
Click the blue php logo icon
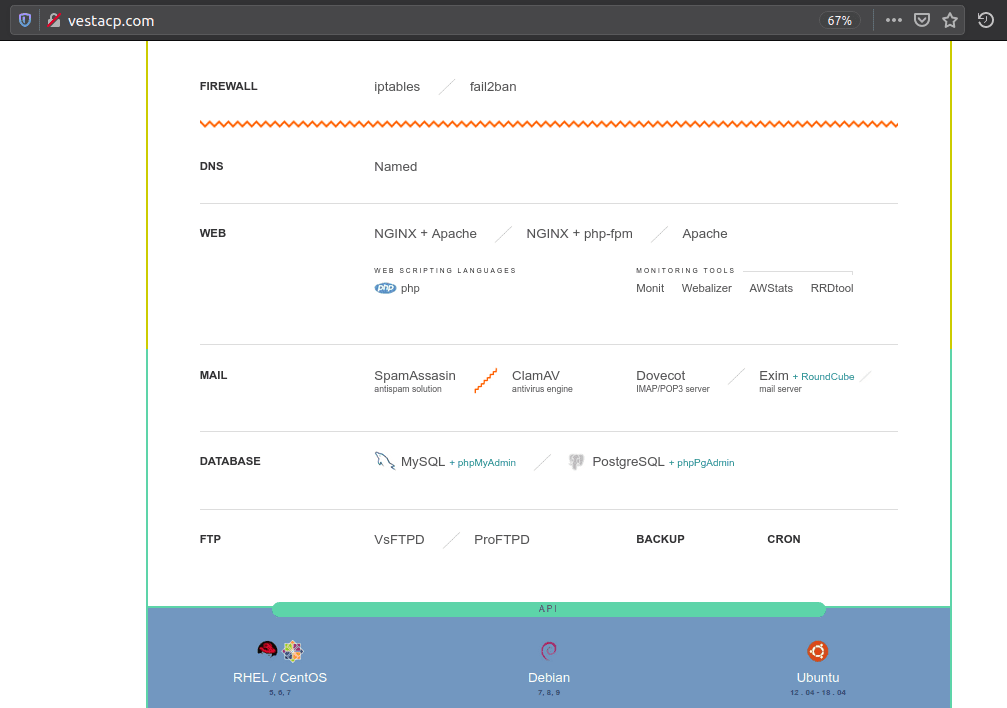click(385, 288)
